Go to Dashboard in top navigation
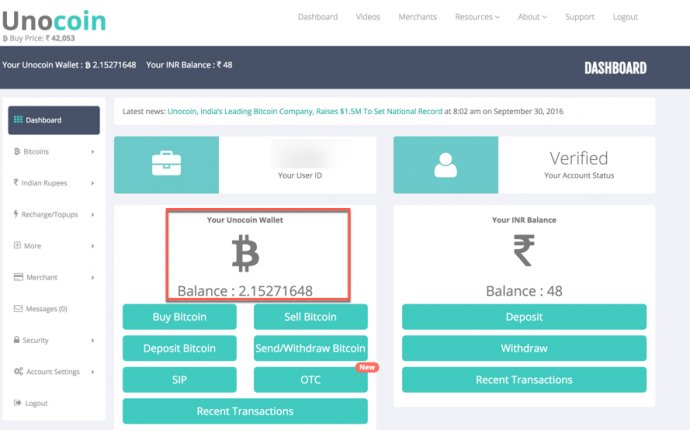This screenshot has height=430, width=690. (x=318, y=17)
